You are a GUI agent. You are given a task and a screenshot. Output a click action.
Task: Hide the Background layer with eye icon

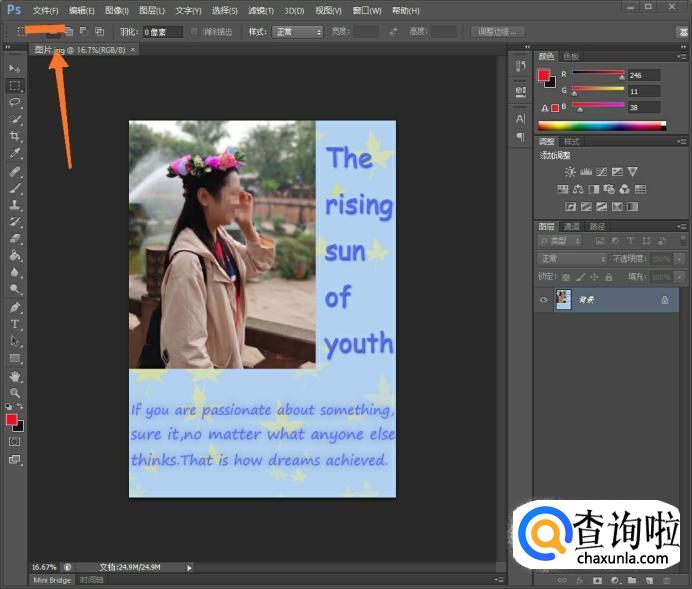click(x=545, y=299)
